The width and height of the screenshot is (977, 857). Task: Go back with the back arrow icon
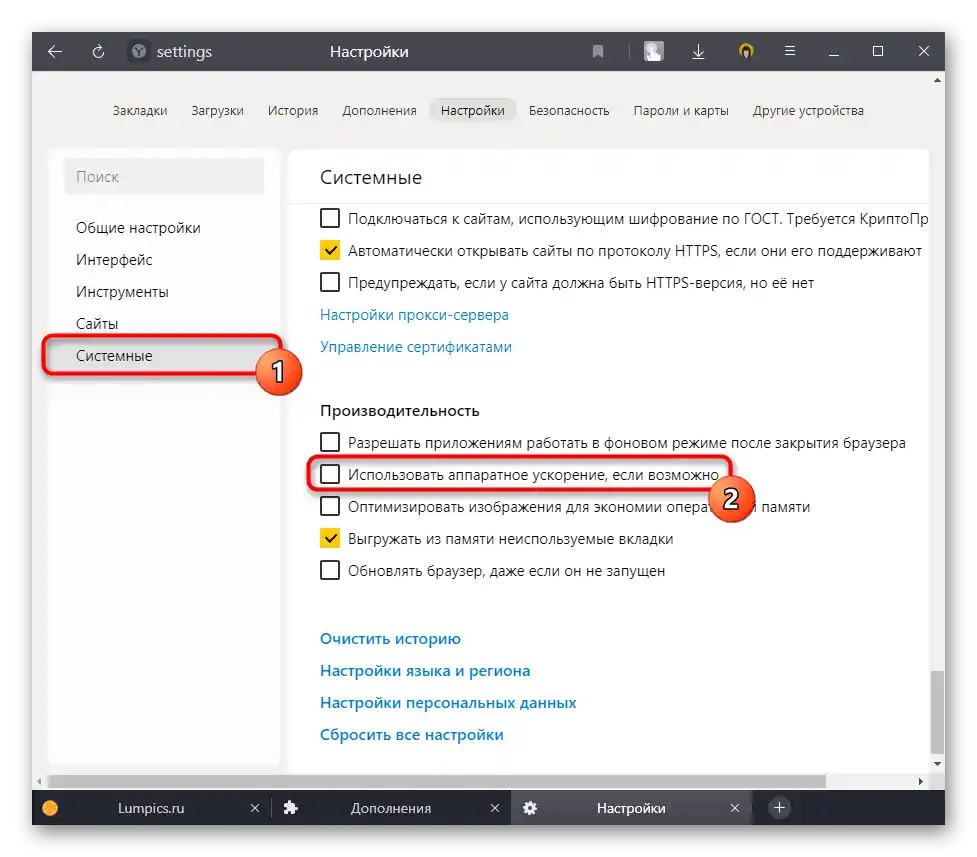tap(55, 52)
